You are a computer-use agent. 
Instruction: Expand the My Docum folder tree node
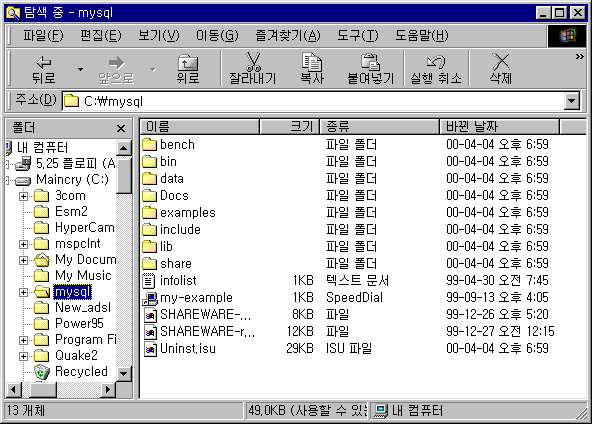23,260
